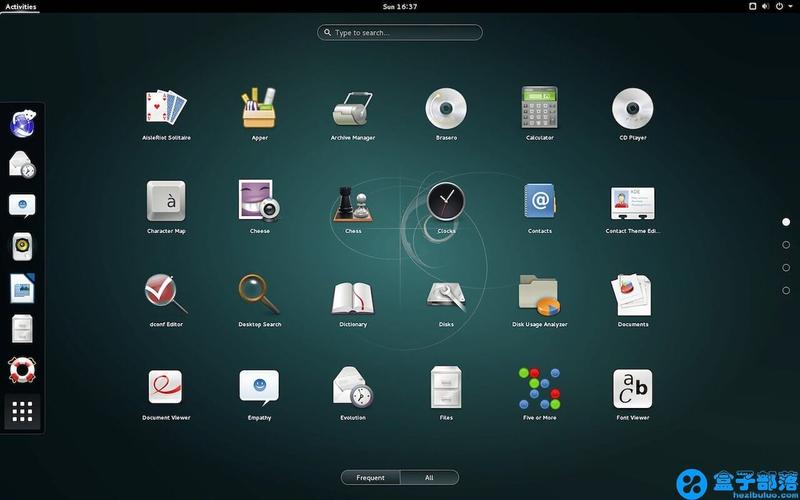Launch Brasero disc burner
The height and width of the screenshot is (500, 800).
446,114
